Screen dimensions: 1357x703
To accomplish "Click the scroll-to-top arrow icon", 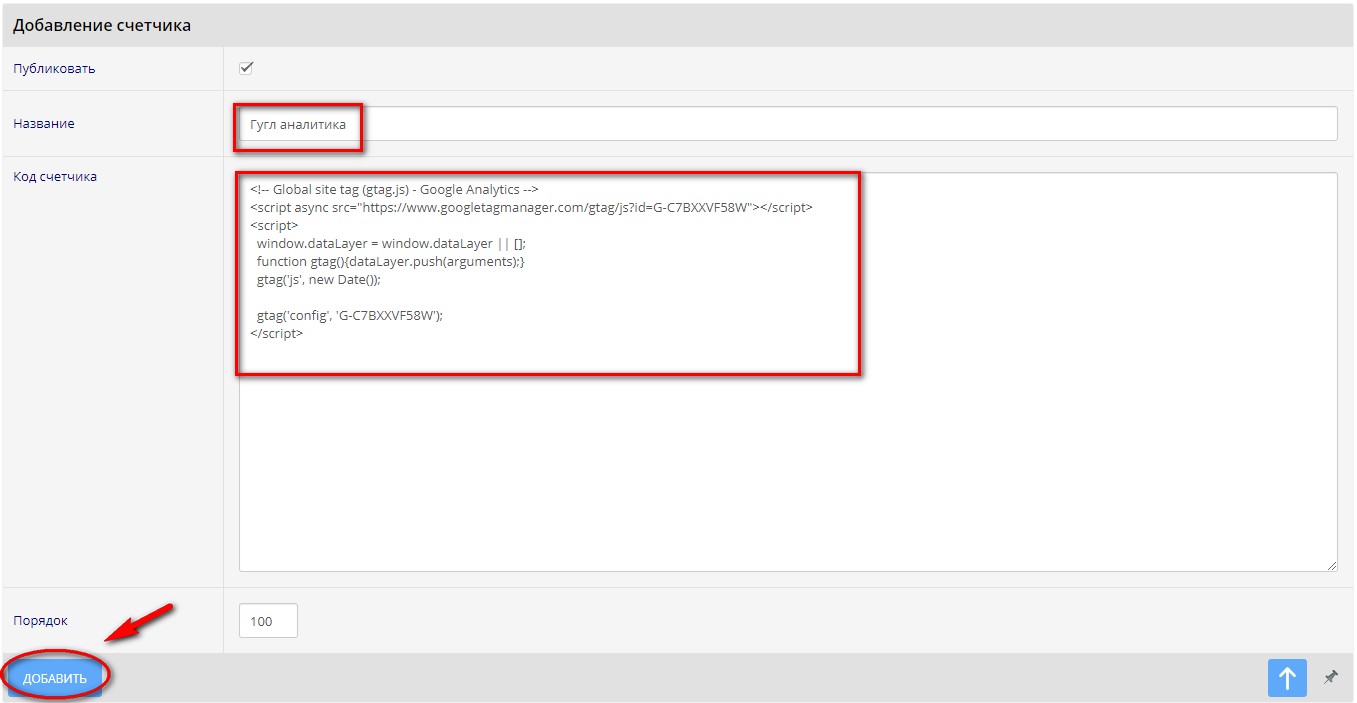I will coord(1288,678).
